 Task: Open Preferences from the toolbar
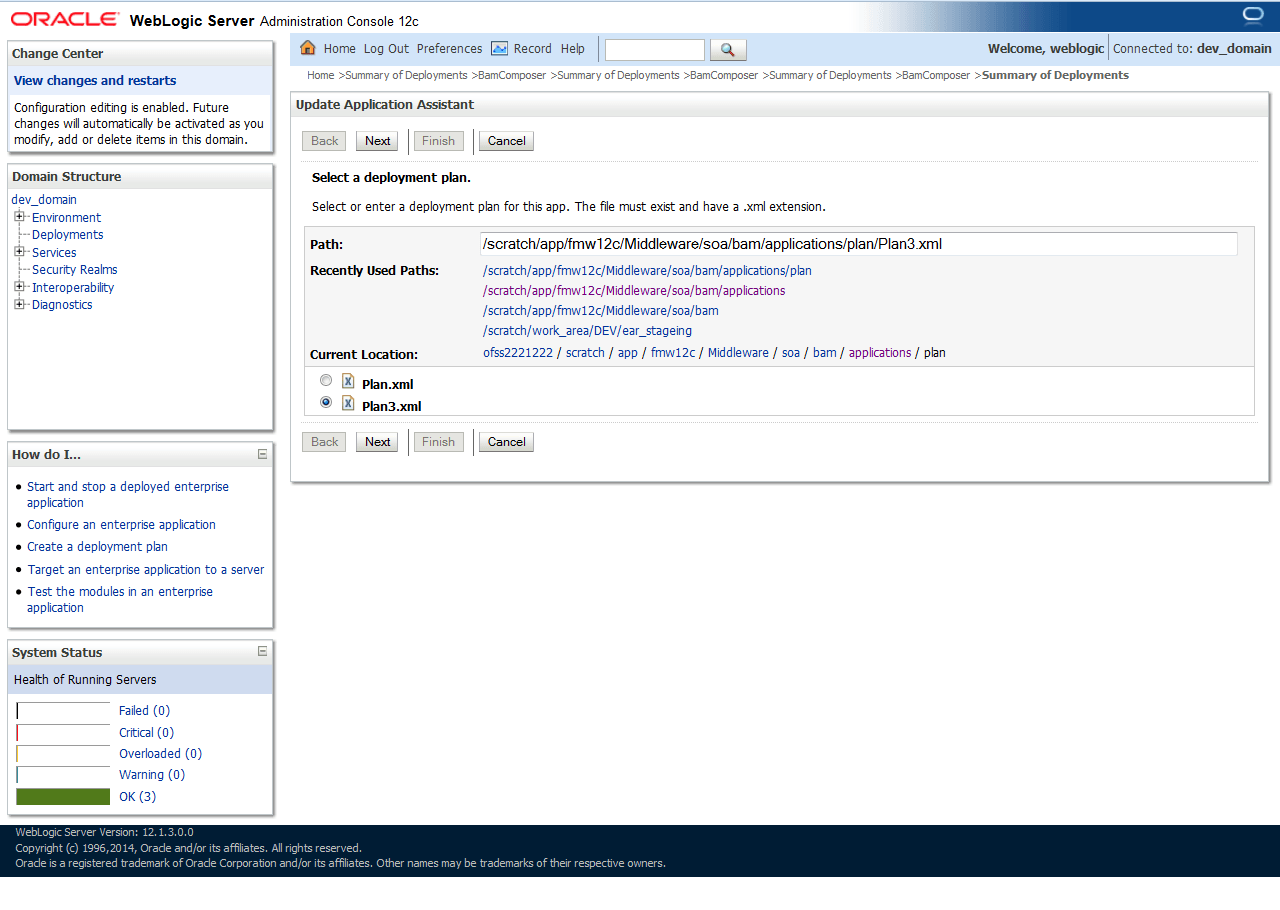pos(449,49)
